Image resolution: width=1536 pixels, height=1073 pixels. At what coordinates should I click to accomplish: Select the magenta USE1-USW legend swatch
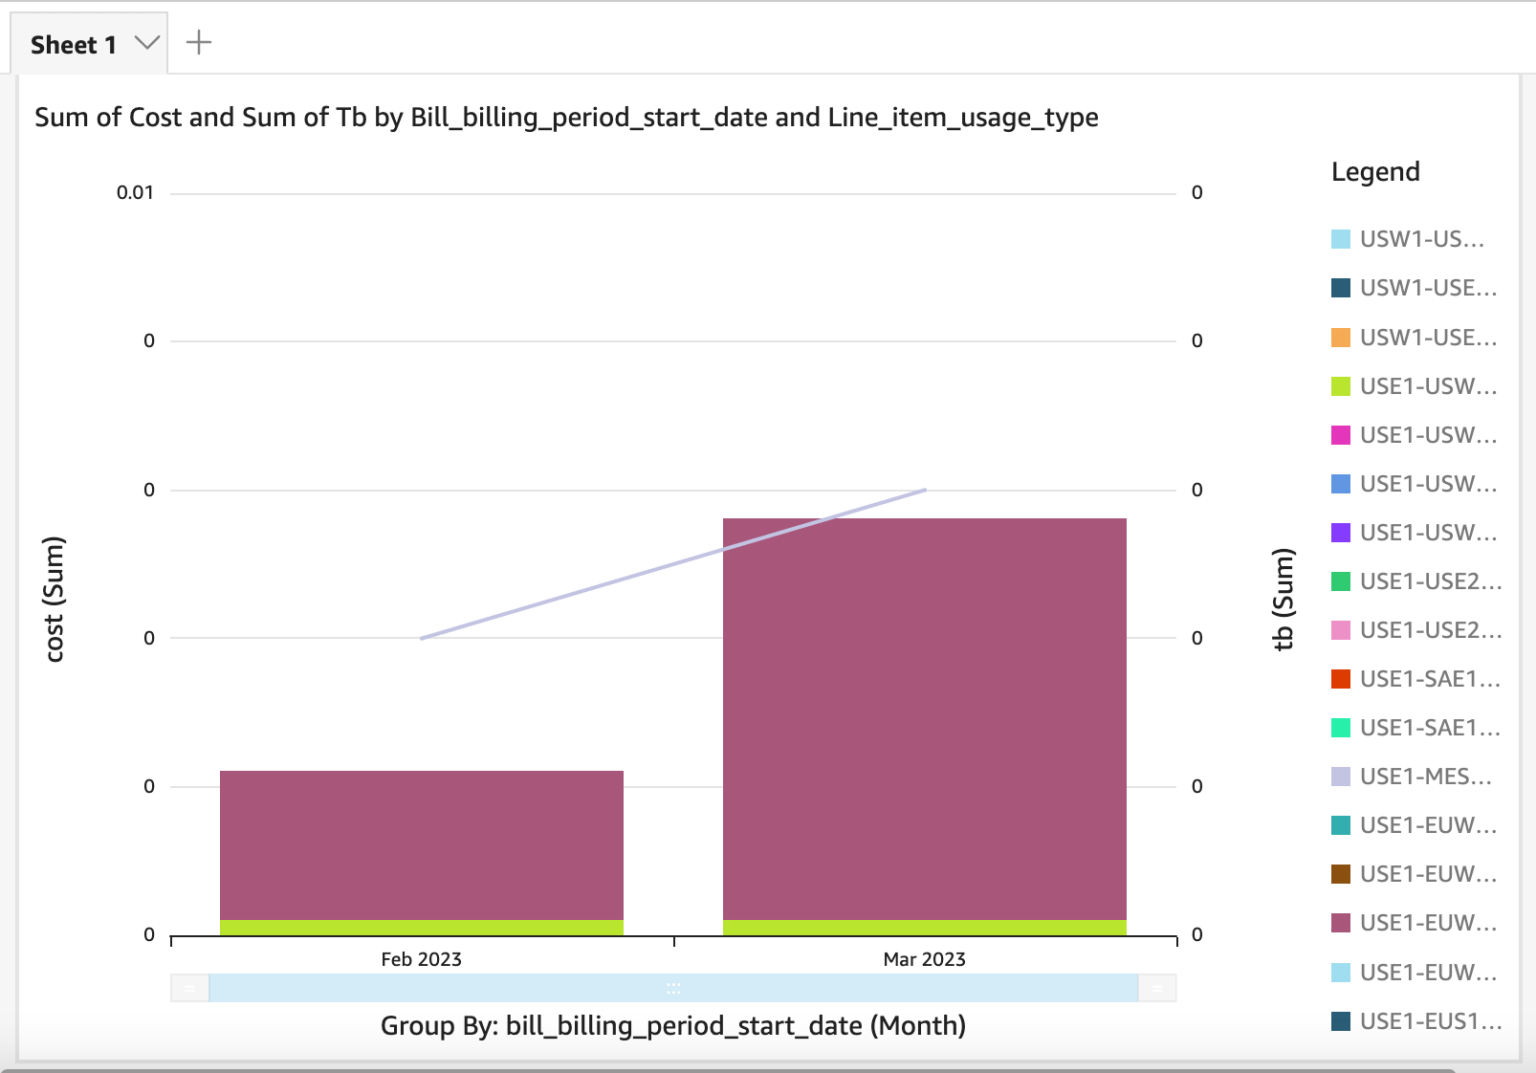[1340, 435]
